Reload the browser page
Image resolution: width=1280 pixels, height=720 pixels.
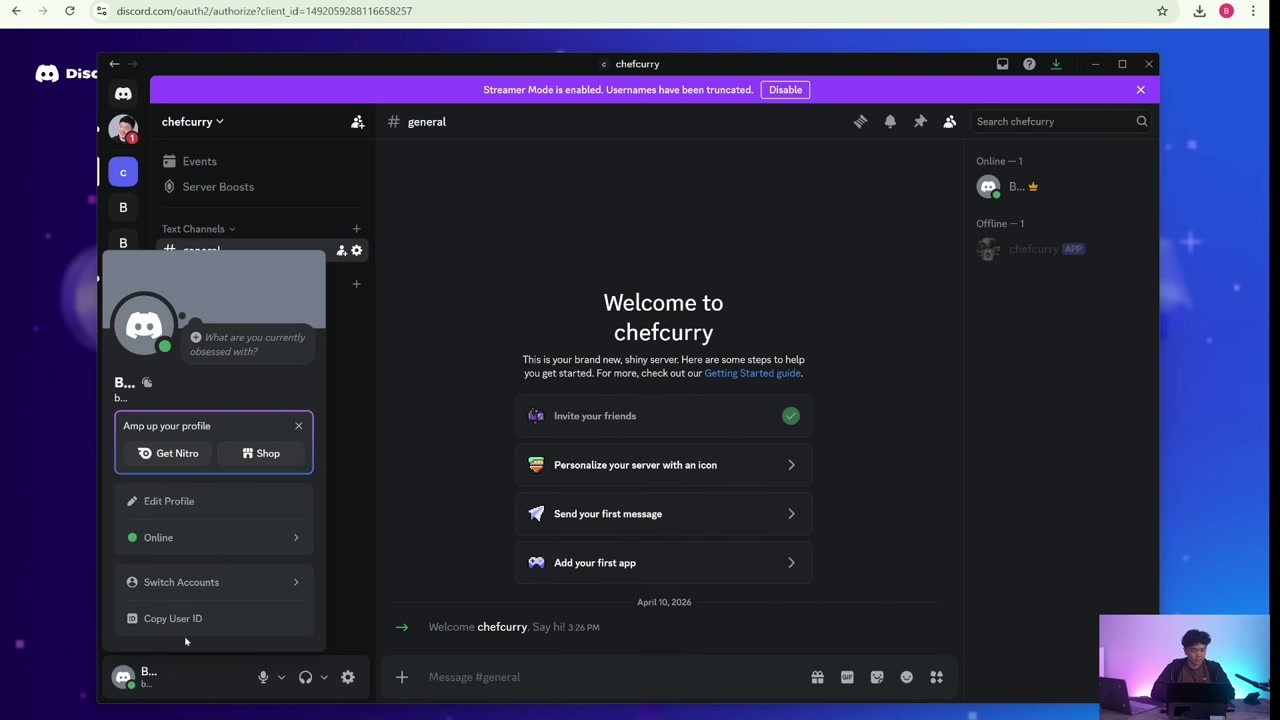[69, 11]
